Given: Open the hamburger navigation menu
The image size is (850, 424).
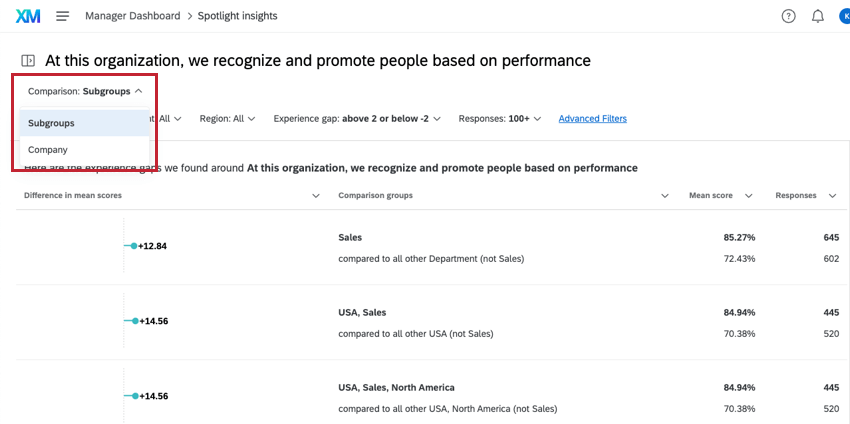Looking at the screenshot, I should [62, 16].
